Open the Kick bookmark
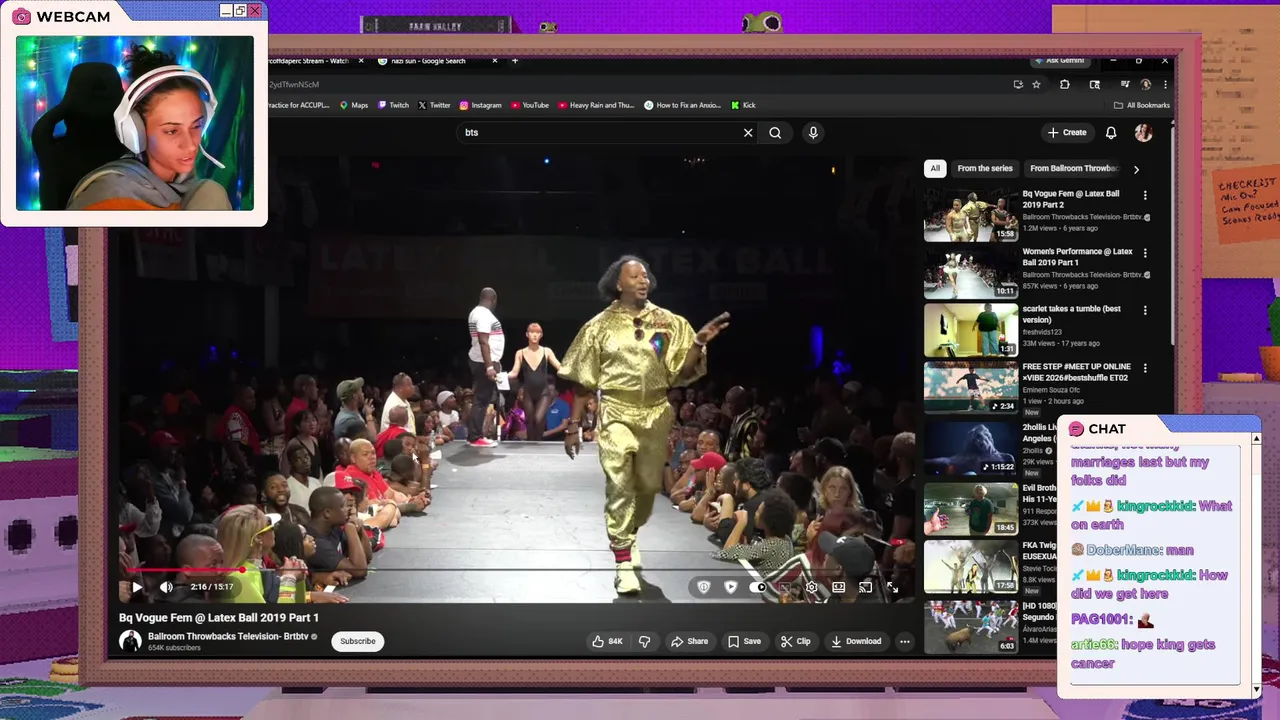1280x720 pixels. click(743, 105)
